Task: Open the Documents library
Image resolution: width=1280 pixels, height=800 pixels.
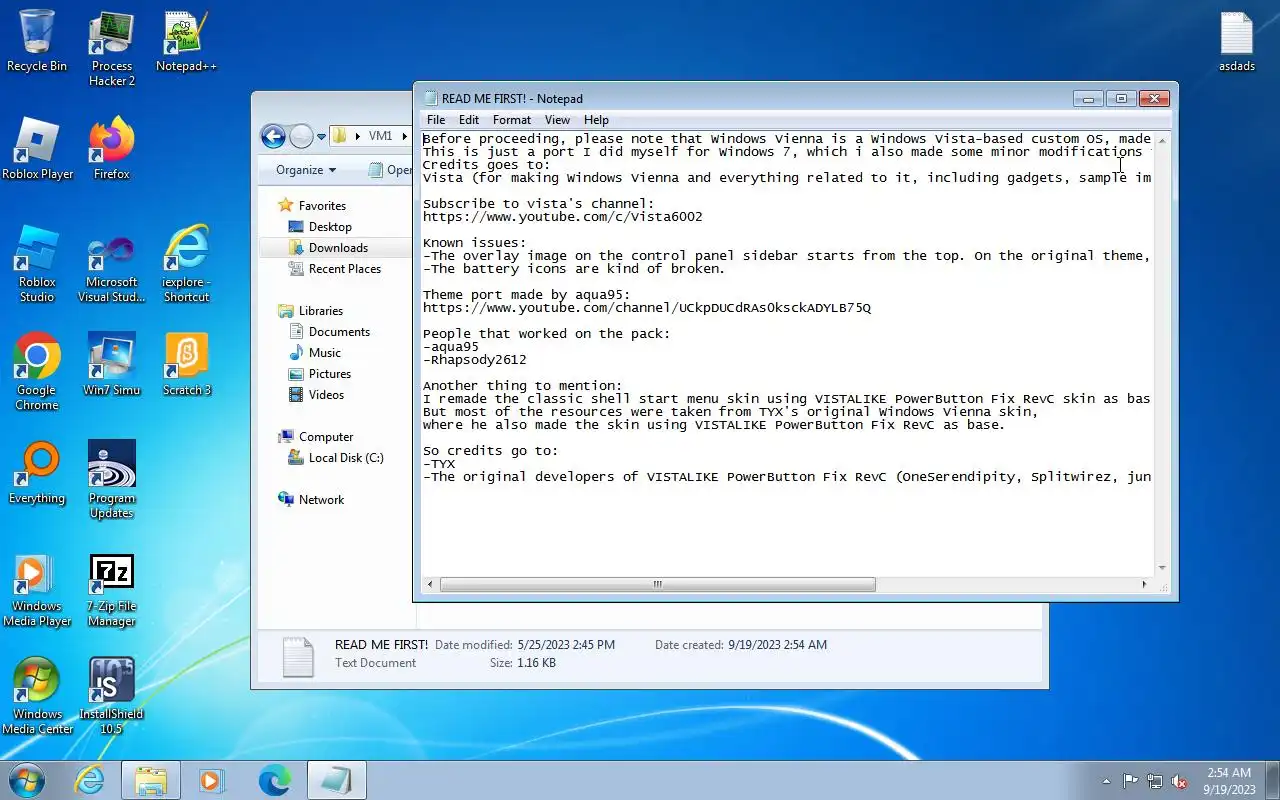Action: (339, 332)
